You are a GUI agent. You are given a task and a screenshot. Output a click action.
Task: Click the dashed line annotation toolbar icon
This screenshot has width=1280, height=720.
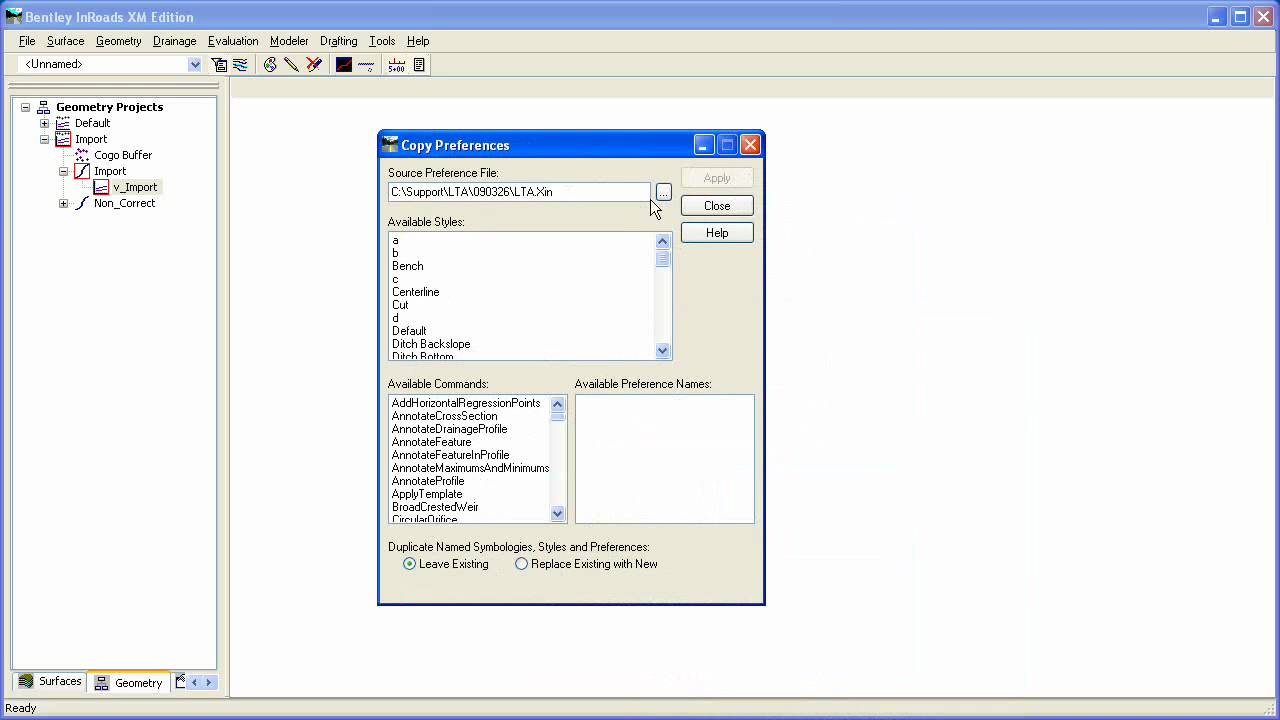pyautogui.click(x=366, y=64)
